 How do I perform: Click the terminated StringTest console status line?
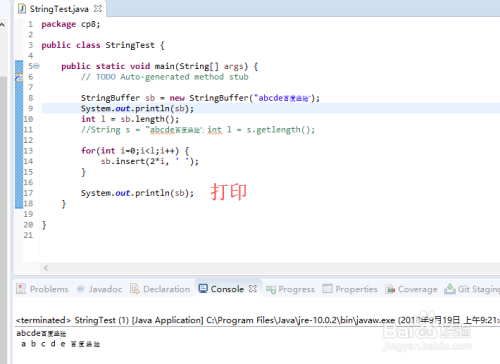[x=258, y=320]
